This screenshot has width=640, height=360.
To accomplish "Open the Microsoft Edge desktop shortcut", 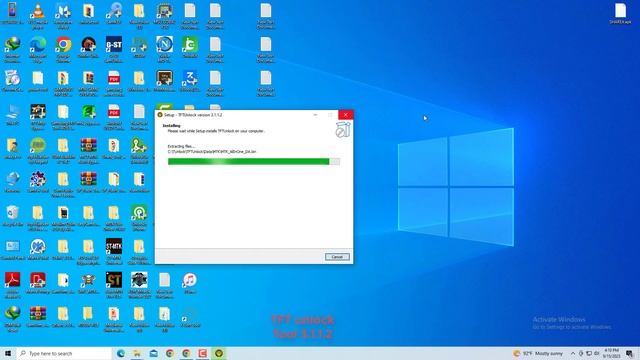I will tap(38, 48).
